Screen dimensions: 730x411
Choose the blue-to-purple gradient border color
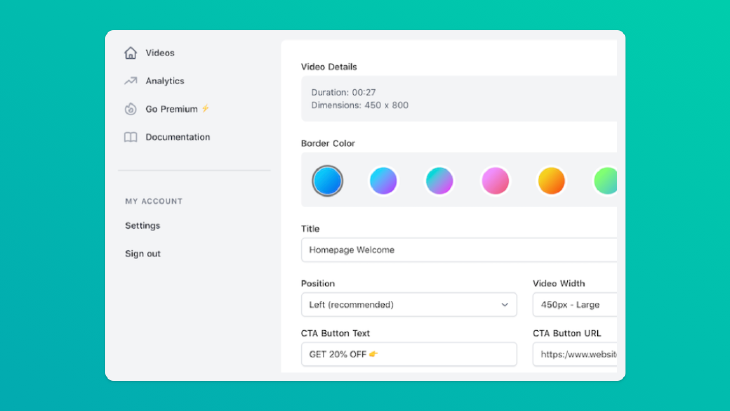coord(384,180)
